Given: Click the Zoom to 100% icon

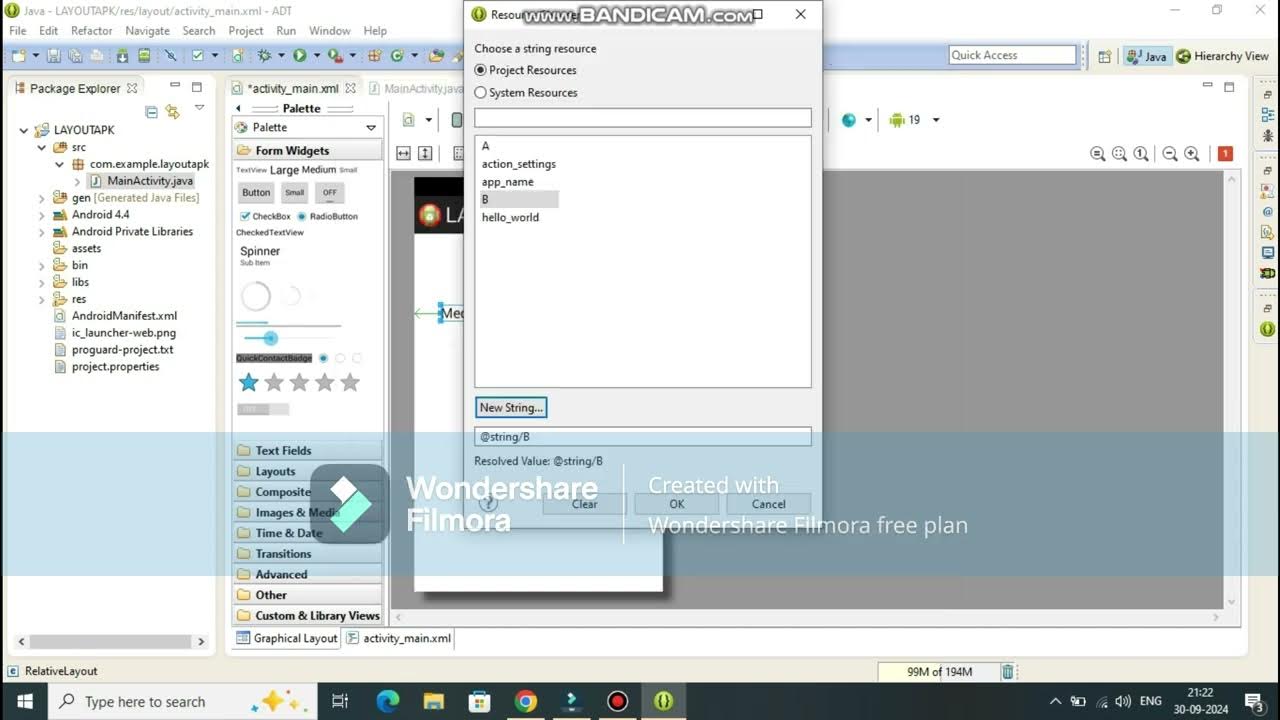Looking at the screenshot, I should pyautogui.click(x=1141, y=154).
